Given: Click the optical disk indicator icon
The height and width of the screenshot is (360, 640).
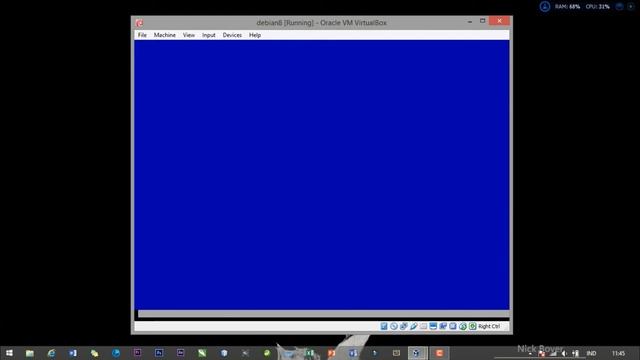Looking at the screenshot, I should click(x=394, y=326).
